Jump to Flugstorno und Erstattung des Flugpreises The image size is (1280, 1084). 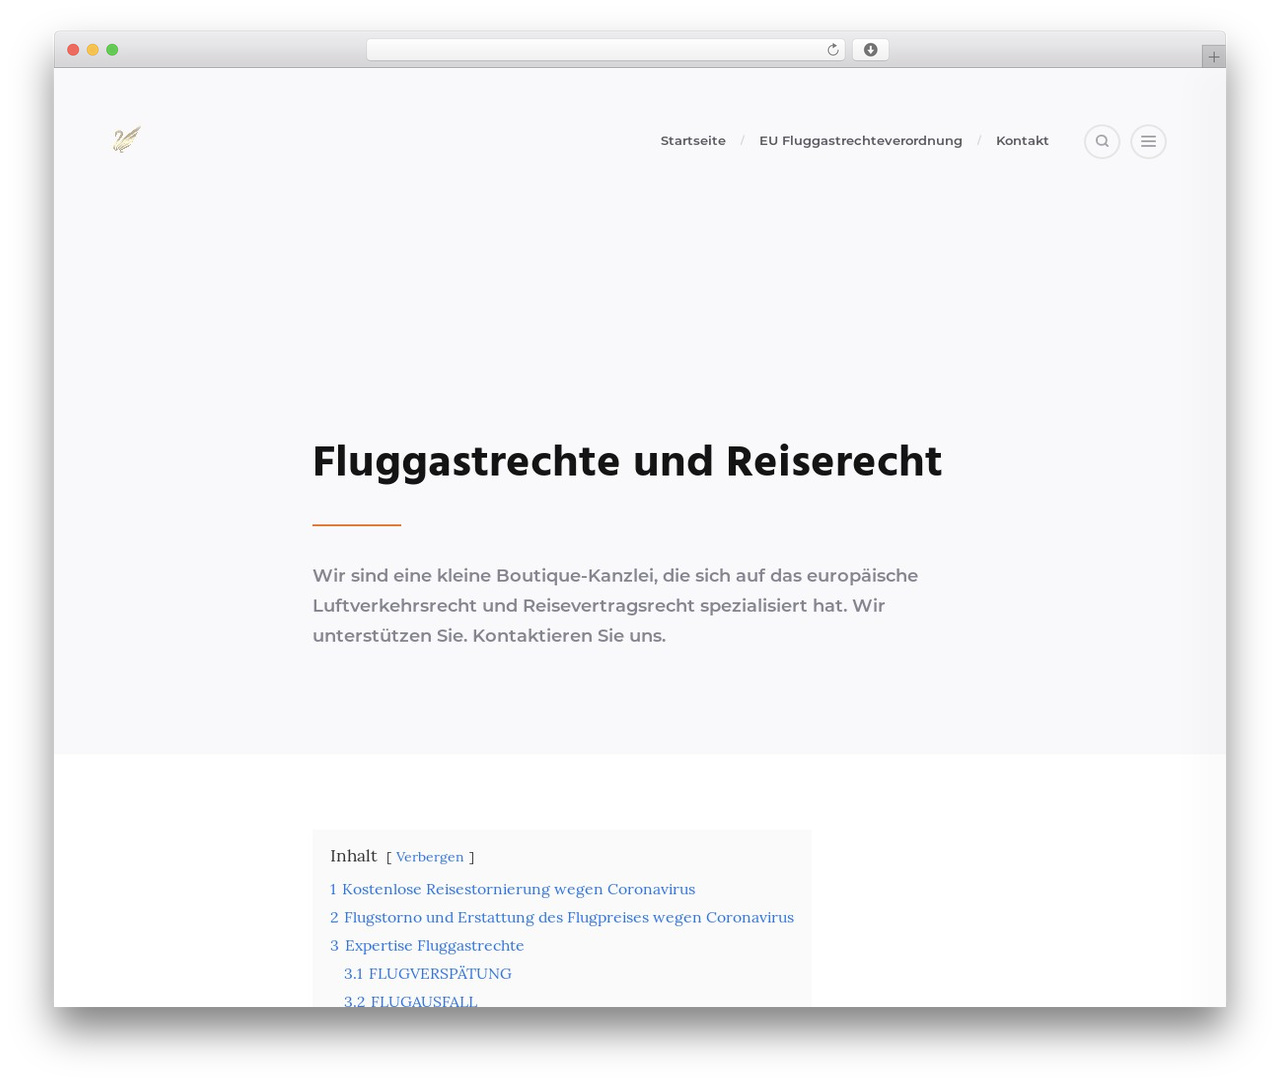click(562, 917)
